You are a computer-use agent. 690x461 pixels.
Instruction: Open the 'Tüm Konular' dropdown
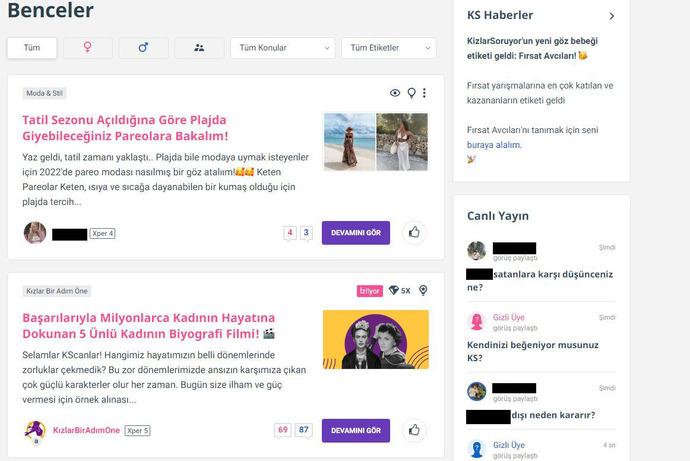pos(283,48)
